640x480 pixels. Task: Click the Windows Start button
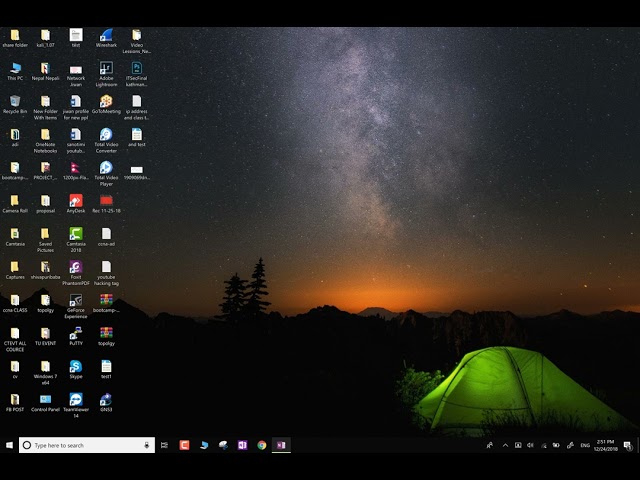(9, 445)
